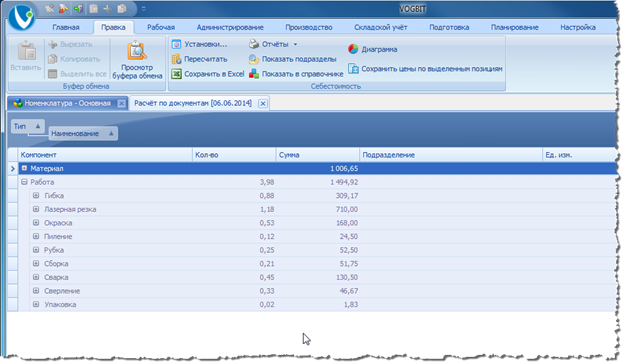This screenshot has width=624, height=364.
Task: Close the Номенклатура - Основная document tab
Action: [121, 104]
